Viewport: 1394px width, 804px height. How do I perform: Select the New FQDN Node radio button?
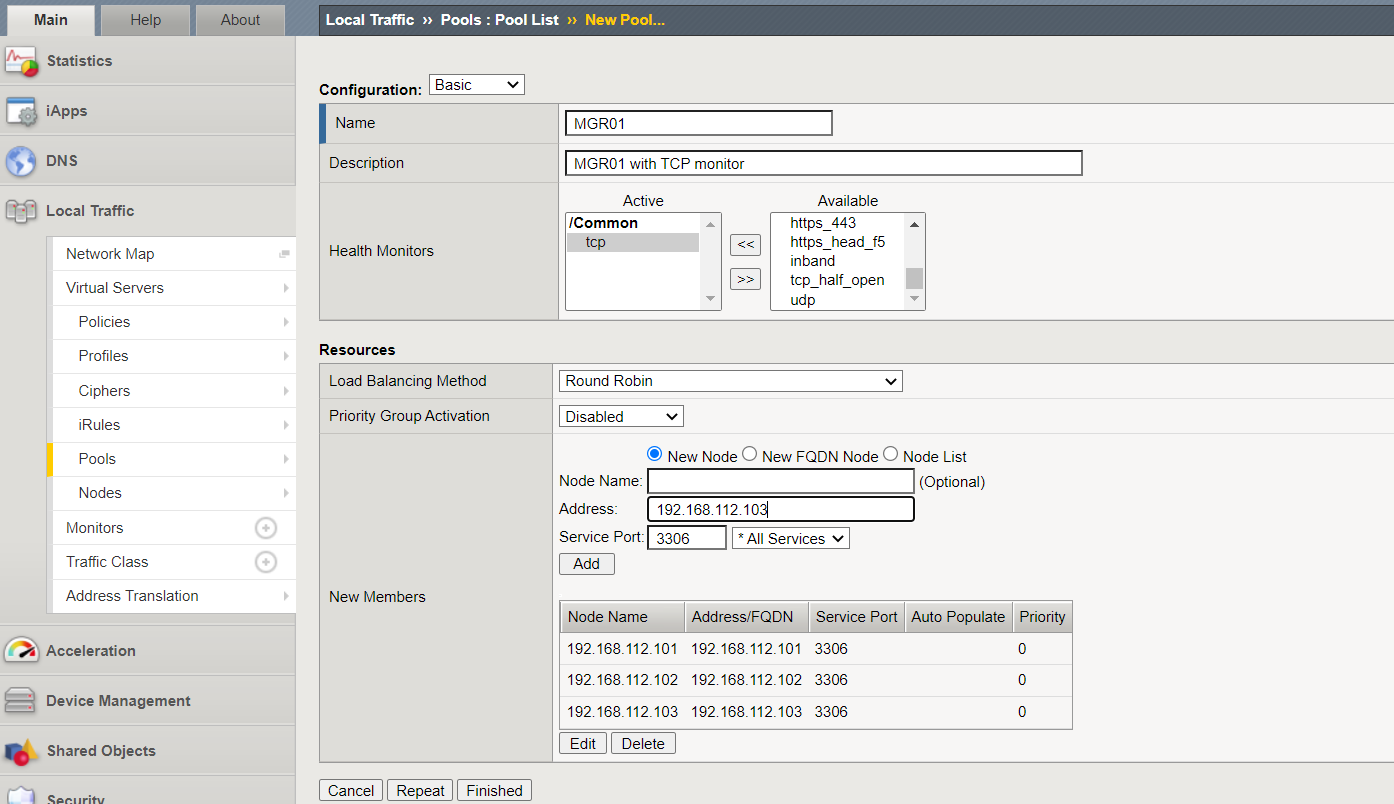tap(749, 453)
